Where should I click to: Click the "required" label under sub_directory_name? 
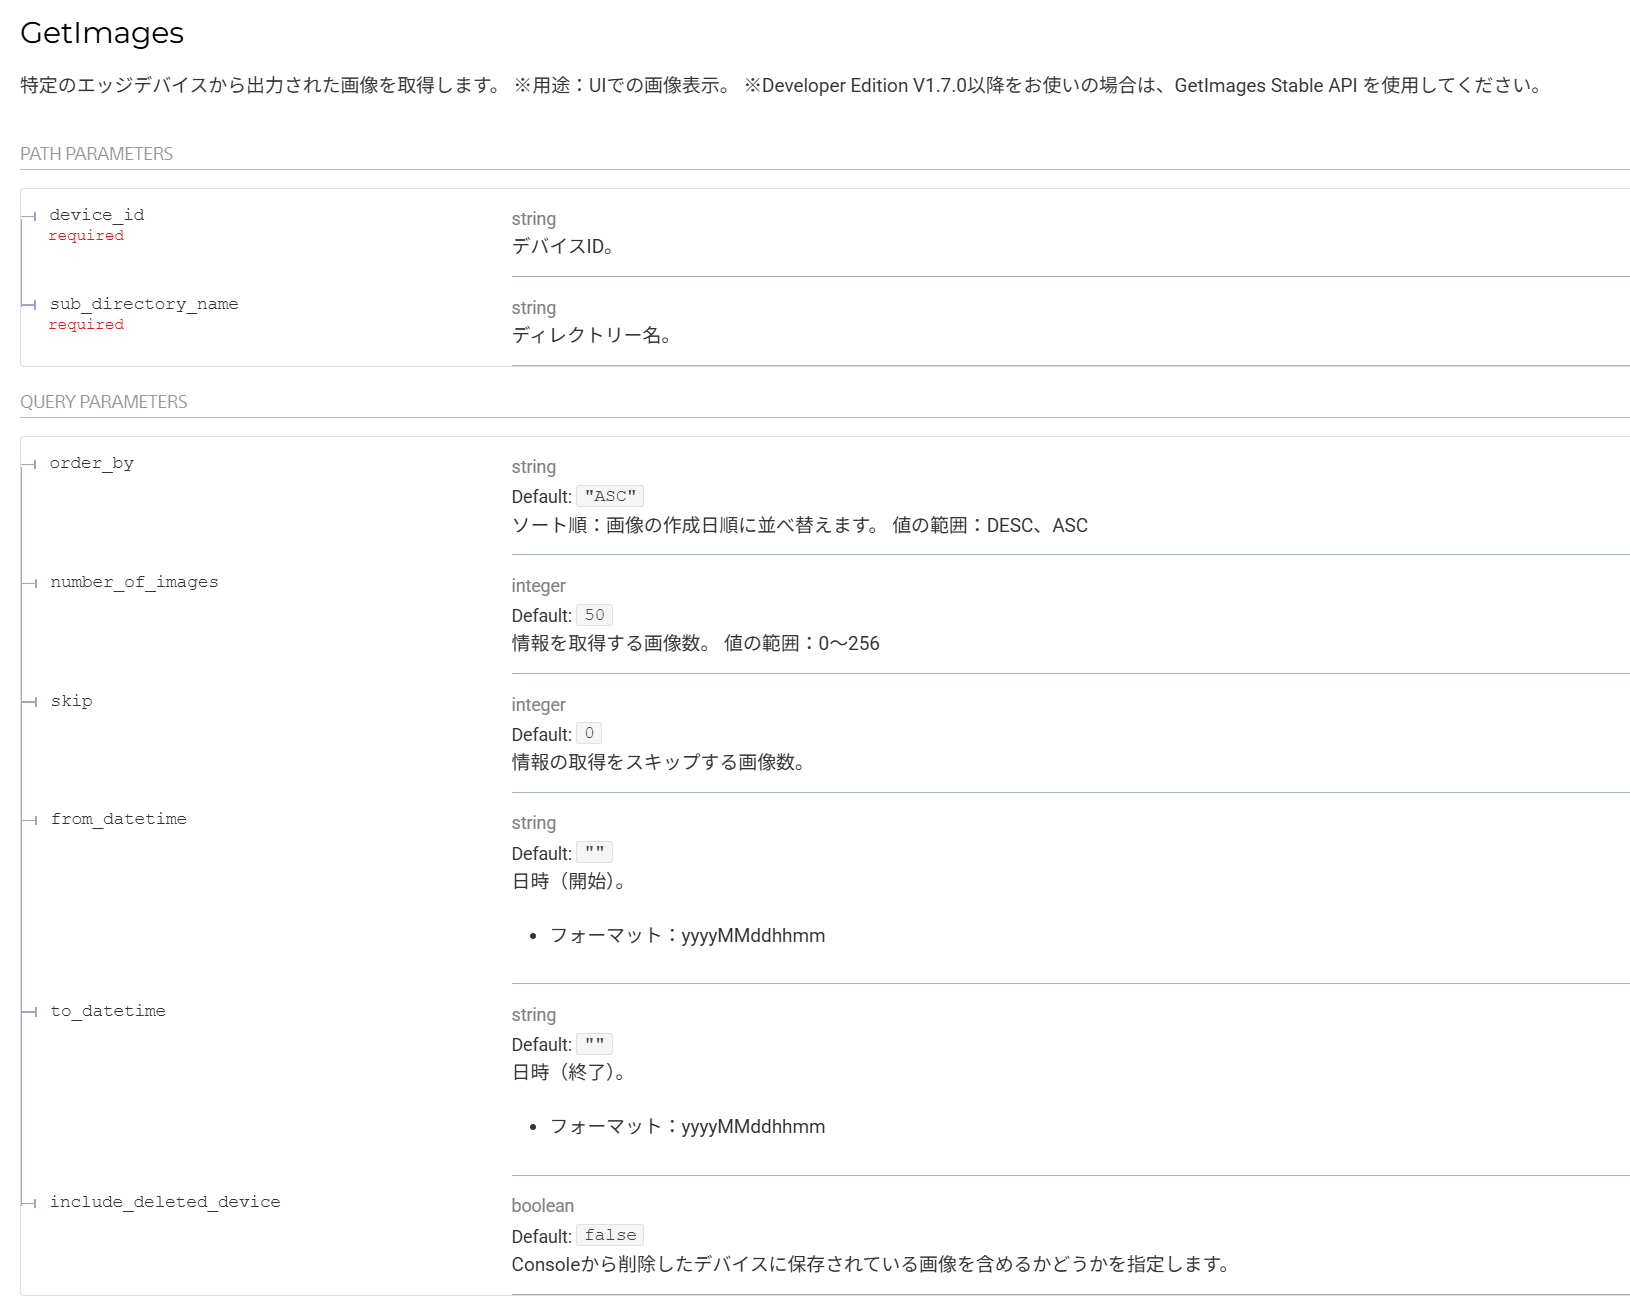tap(87, 325)
